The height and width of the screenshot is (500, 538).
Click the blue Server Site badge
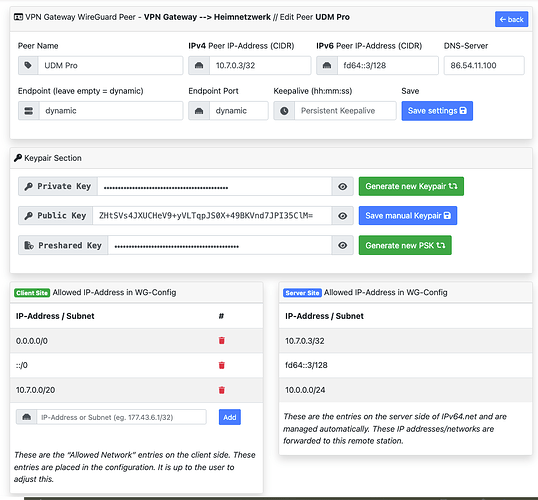pos(302,293)
